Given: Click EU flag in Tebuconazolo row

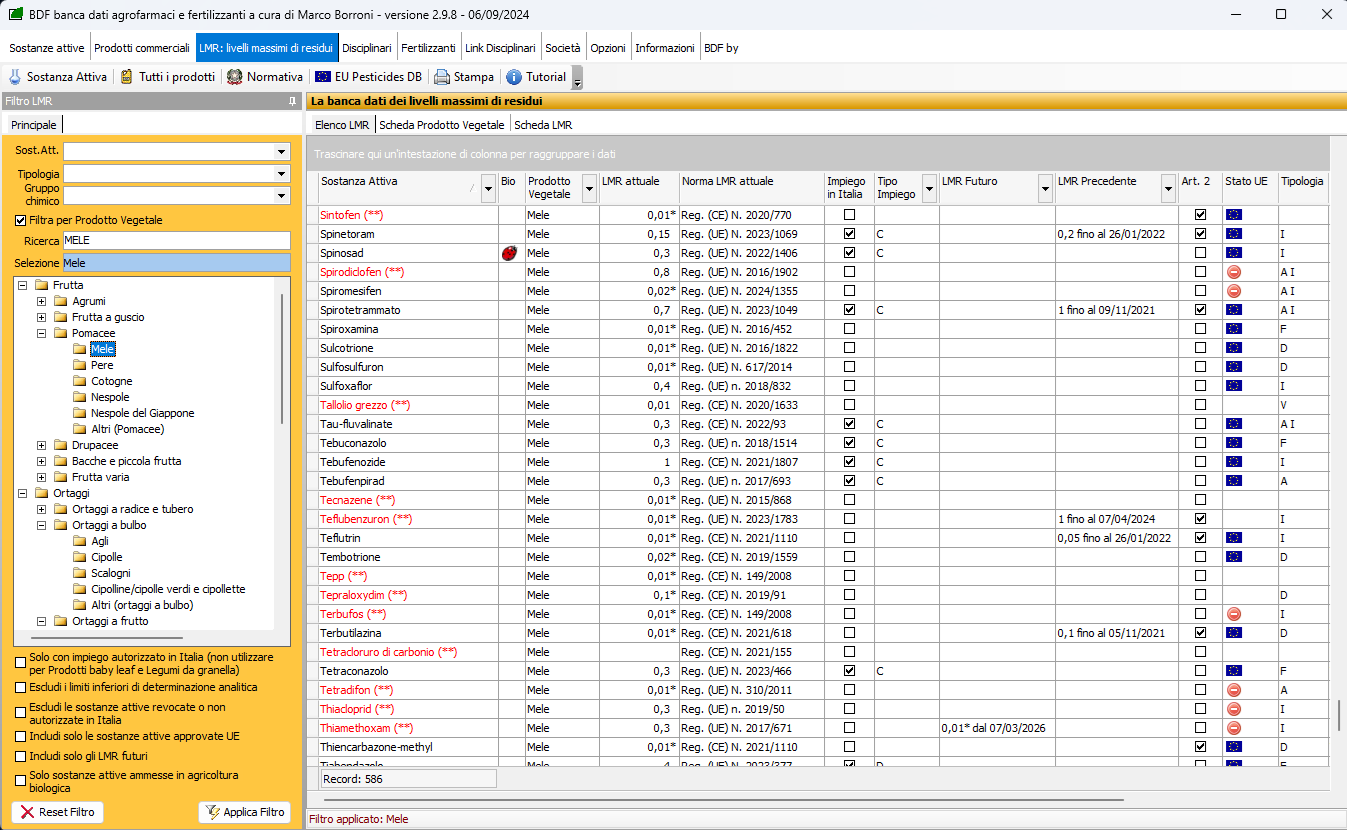Looking at the screenshot, I should click(x=1234, y=443).
